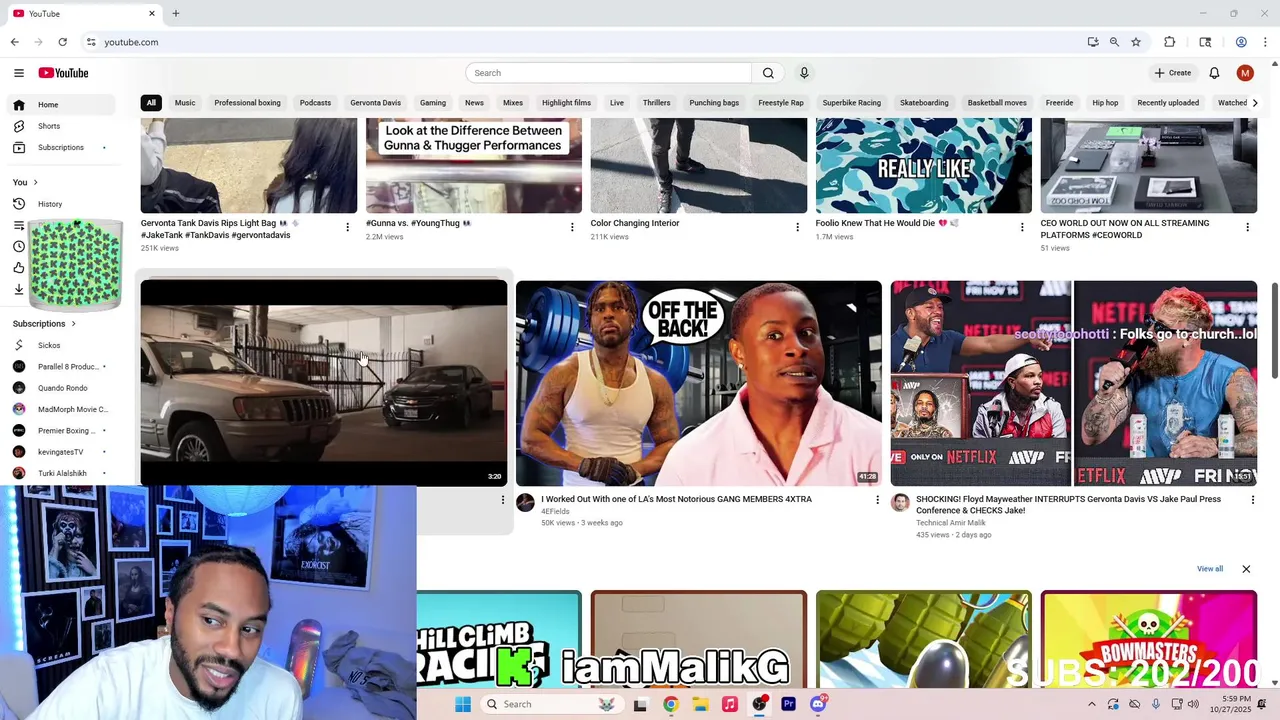This screenshot has height=720, width=1280.
Task: Click the YouTube search input field
Action: 608,73
